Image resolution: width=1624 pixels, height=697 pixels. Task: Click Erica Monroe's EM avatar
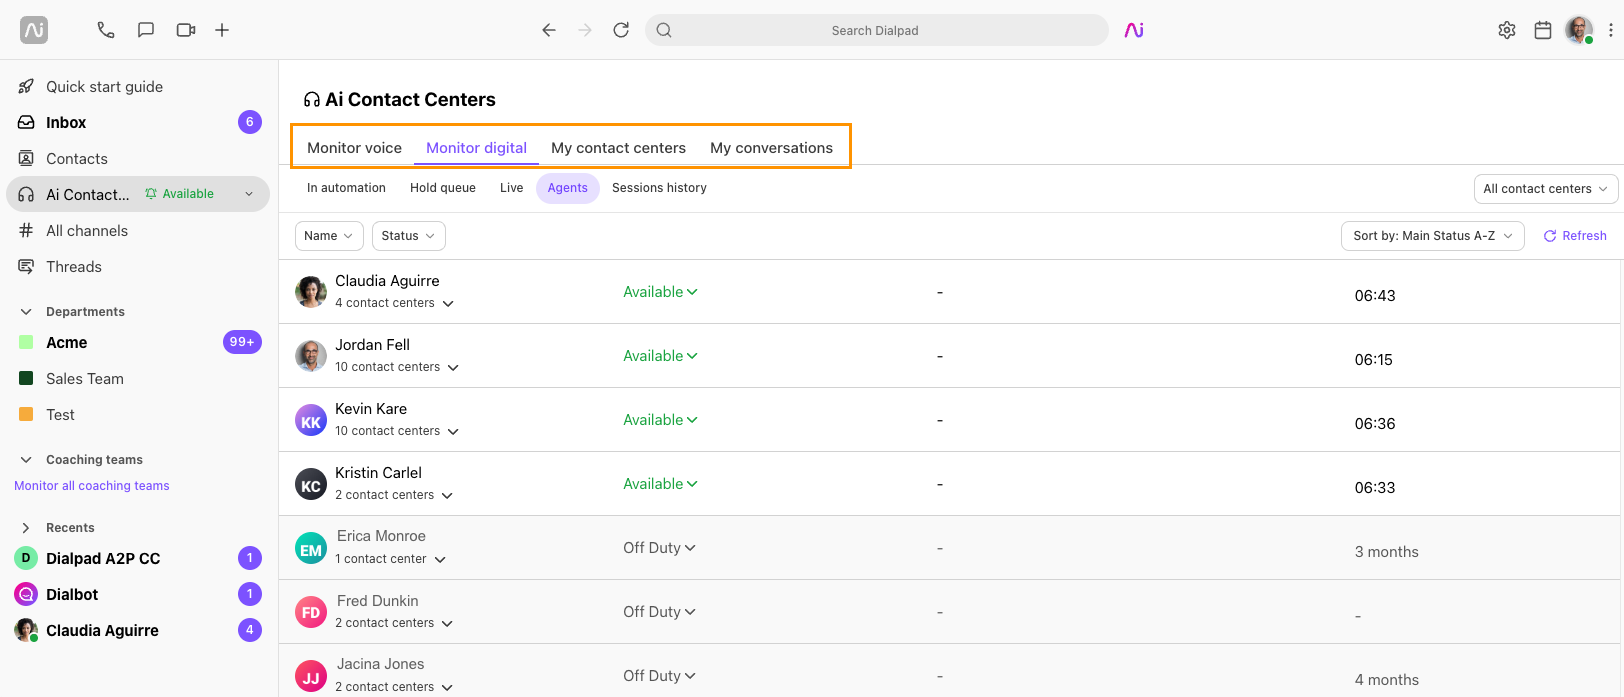point(311,548)
